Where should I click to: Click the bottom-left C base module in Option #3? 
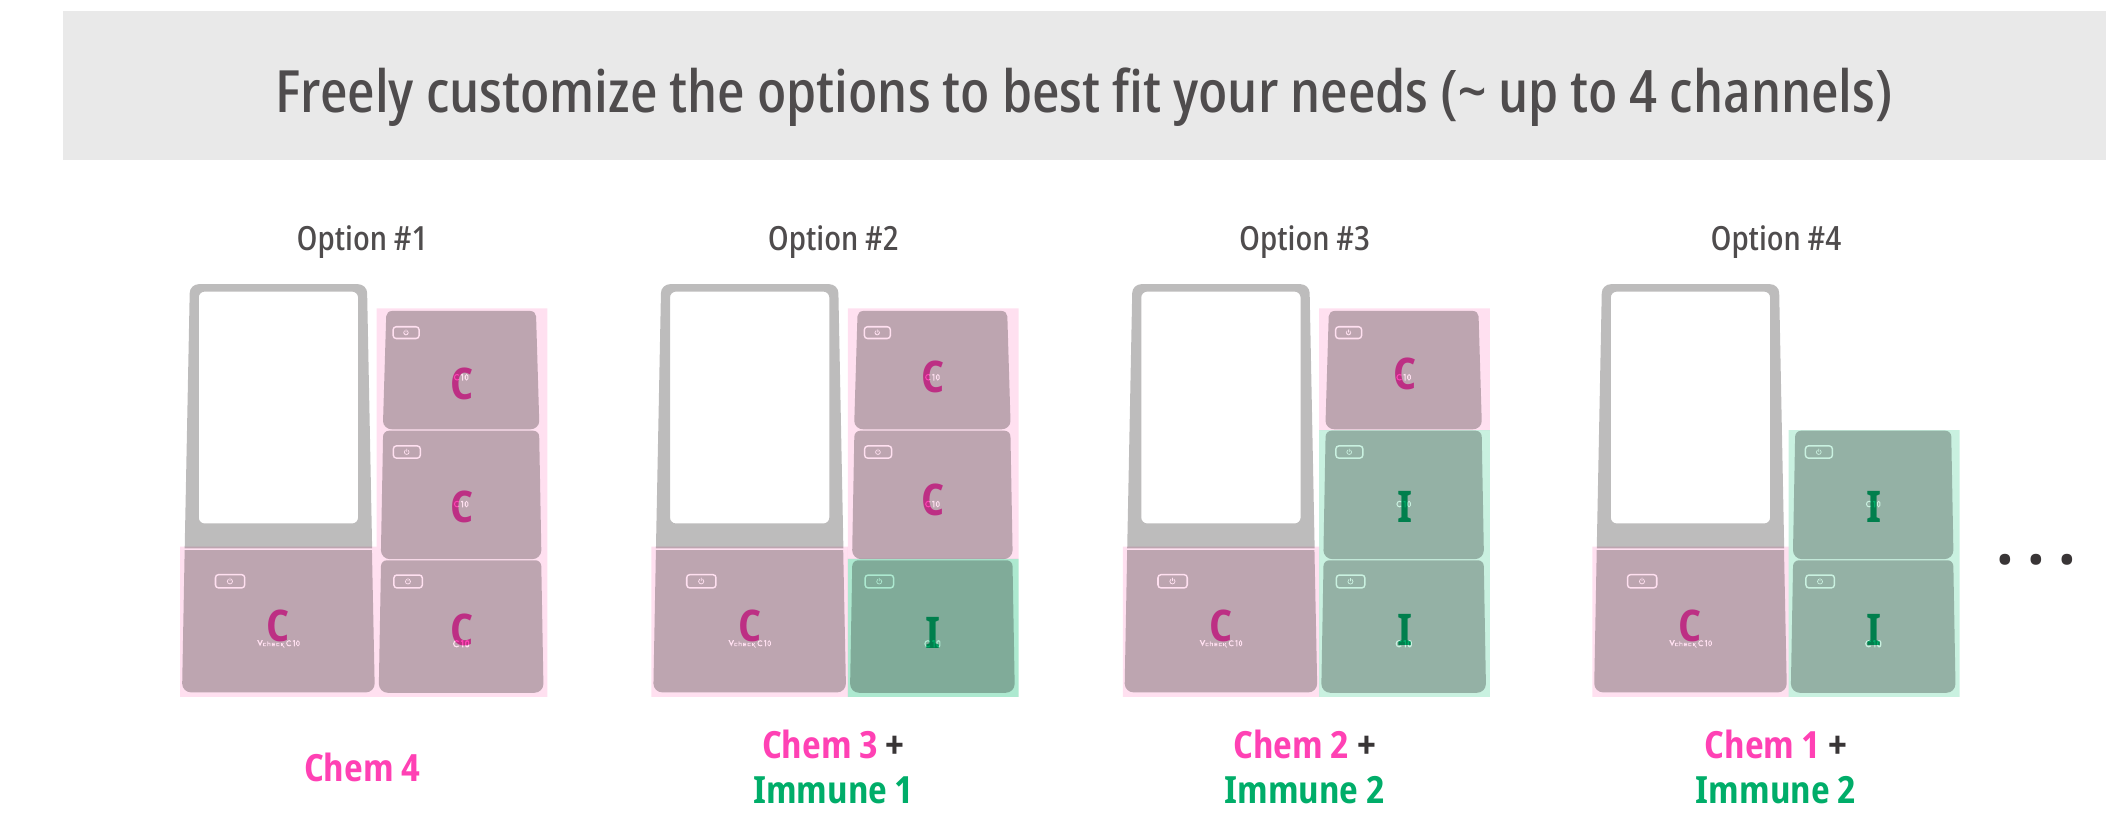(x=1221, y=621)
